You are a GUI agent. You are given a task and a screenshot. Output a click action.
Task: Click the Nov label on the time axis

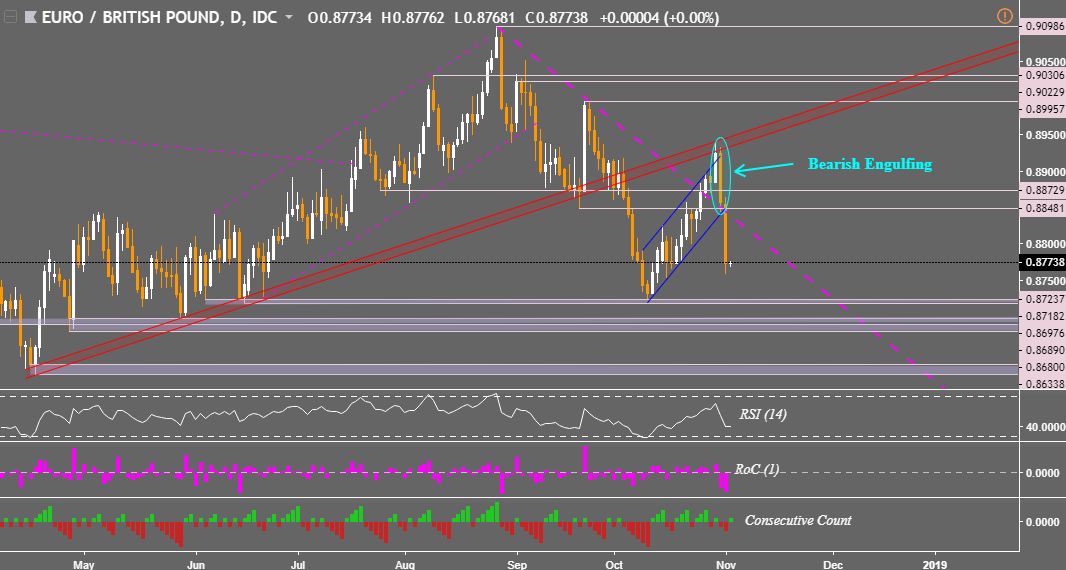coord(726,565)
